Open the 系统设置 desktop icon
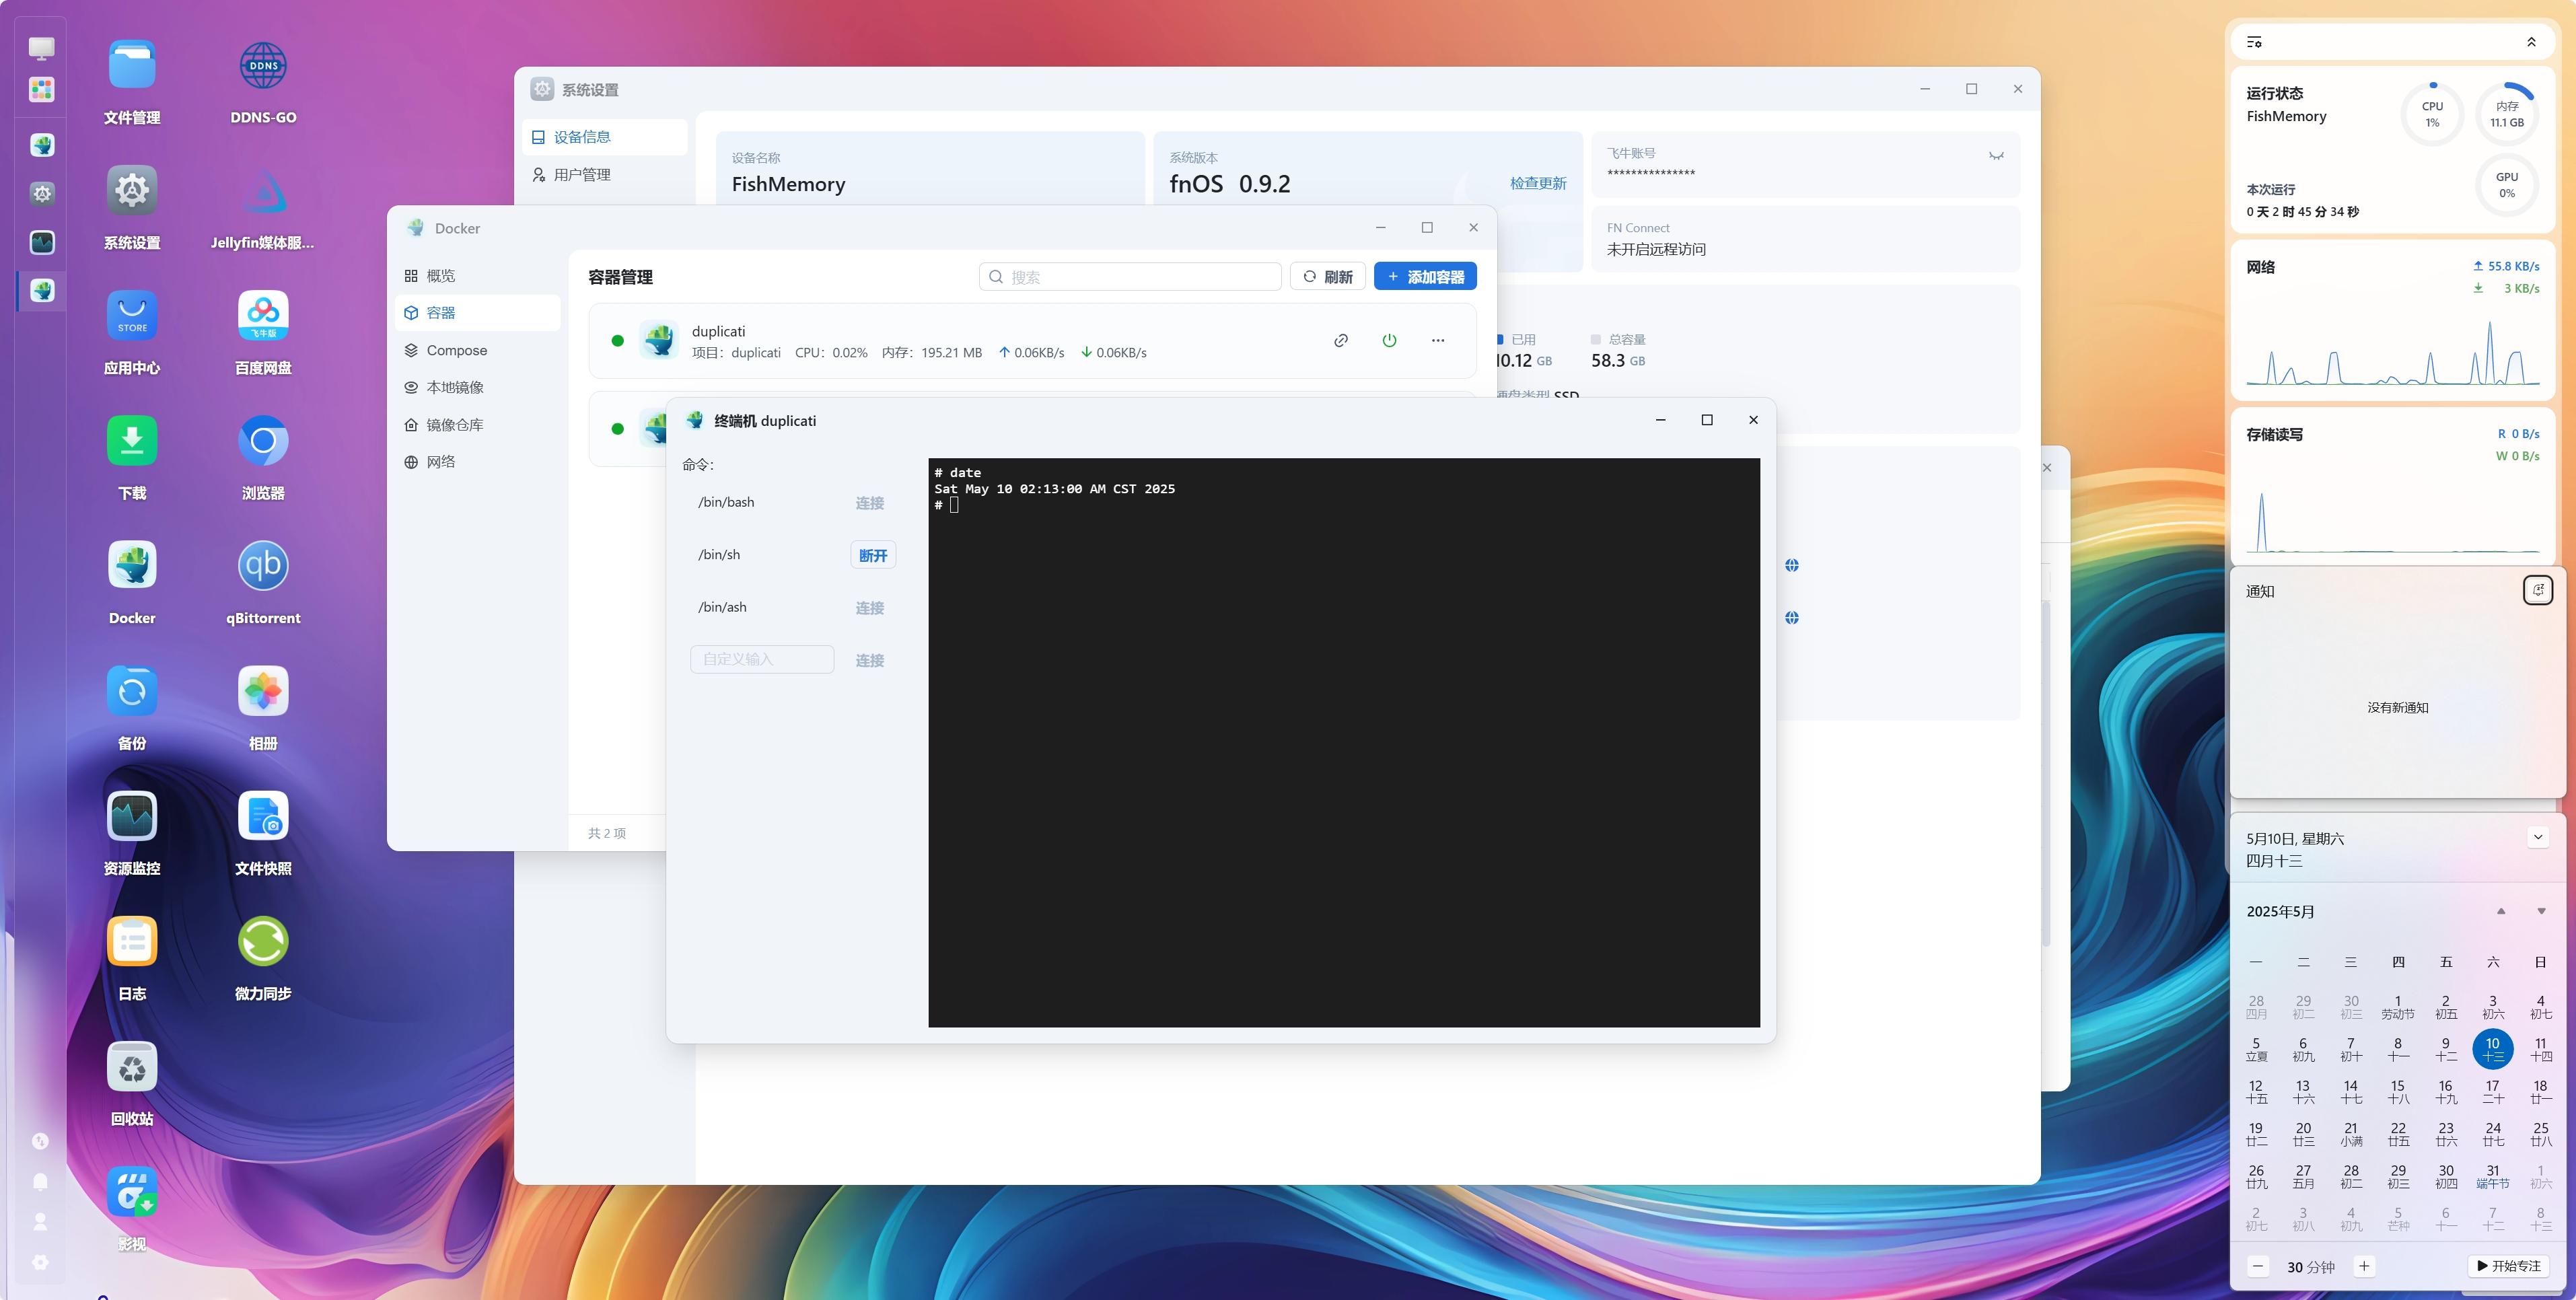2576x1300 pixels. (132, 191)
